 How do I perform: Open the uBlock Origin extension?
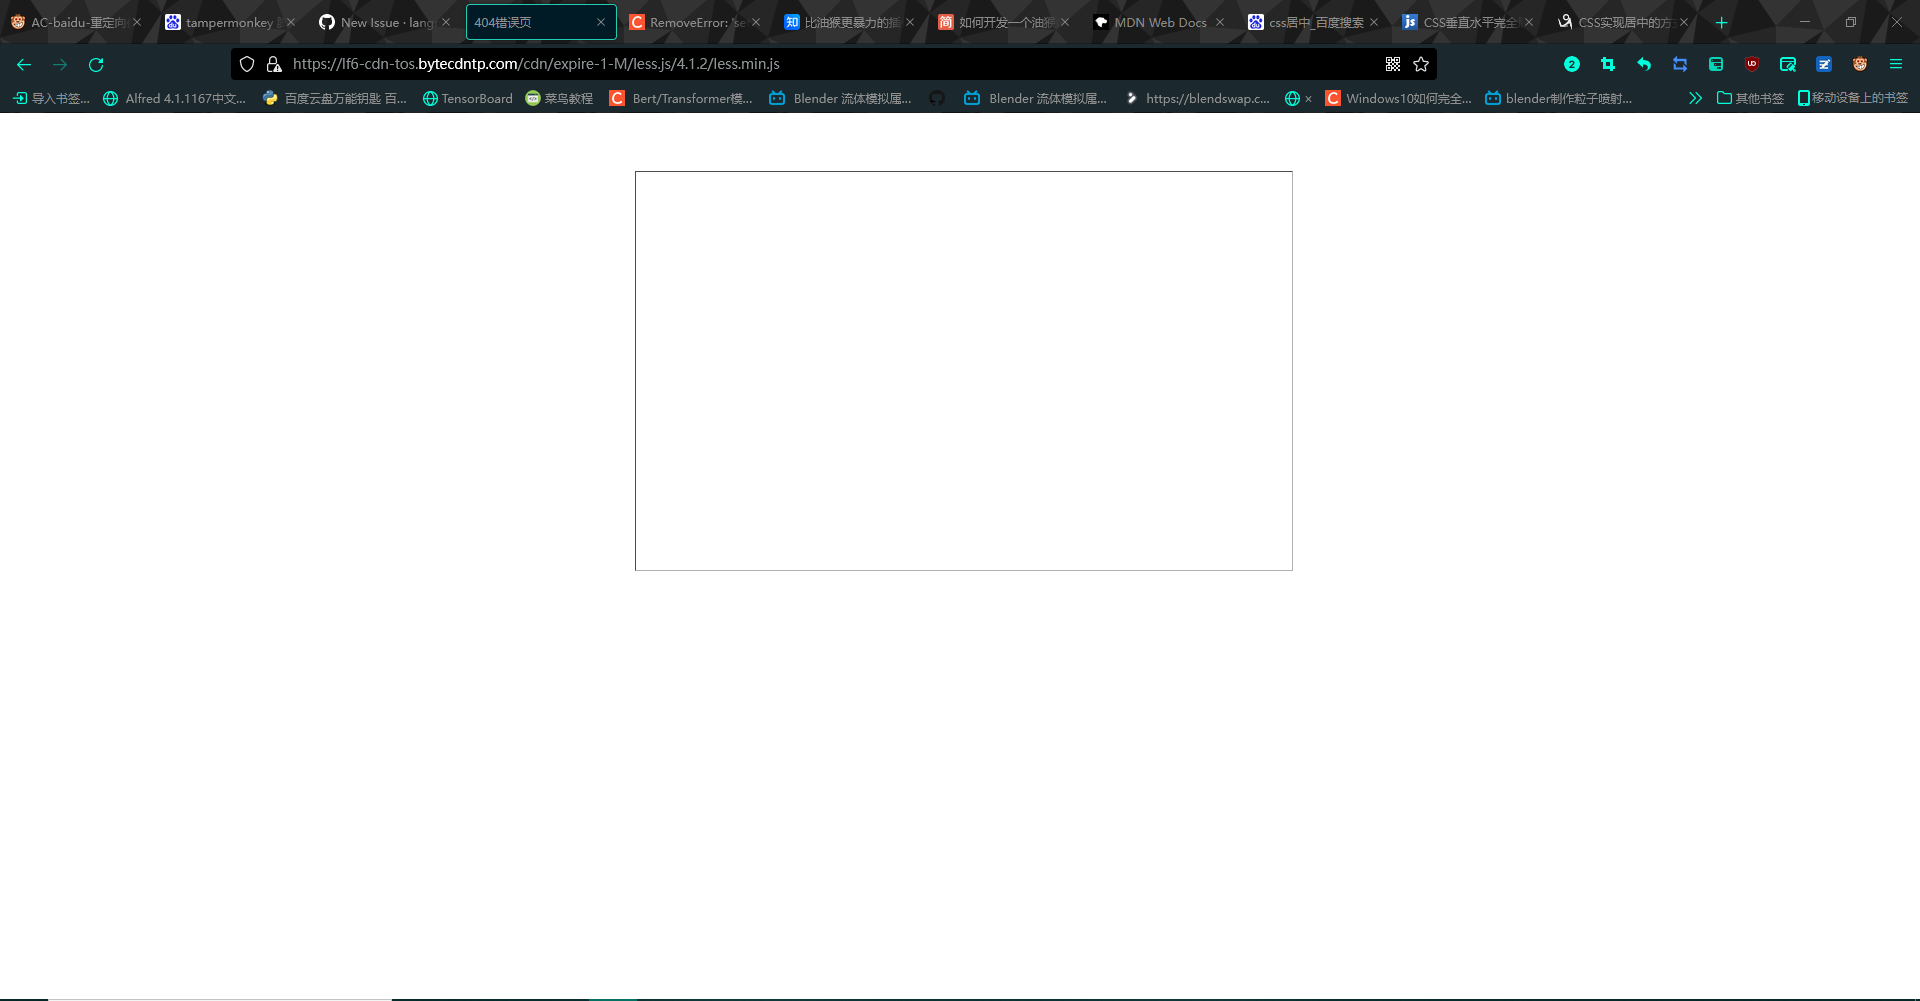(1752, 64)
